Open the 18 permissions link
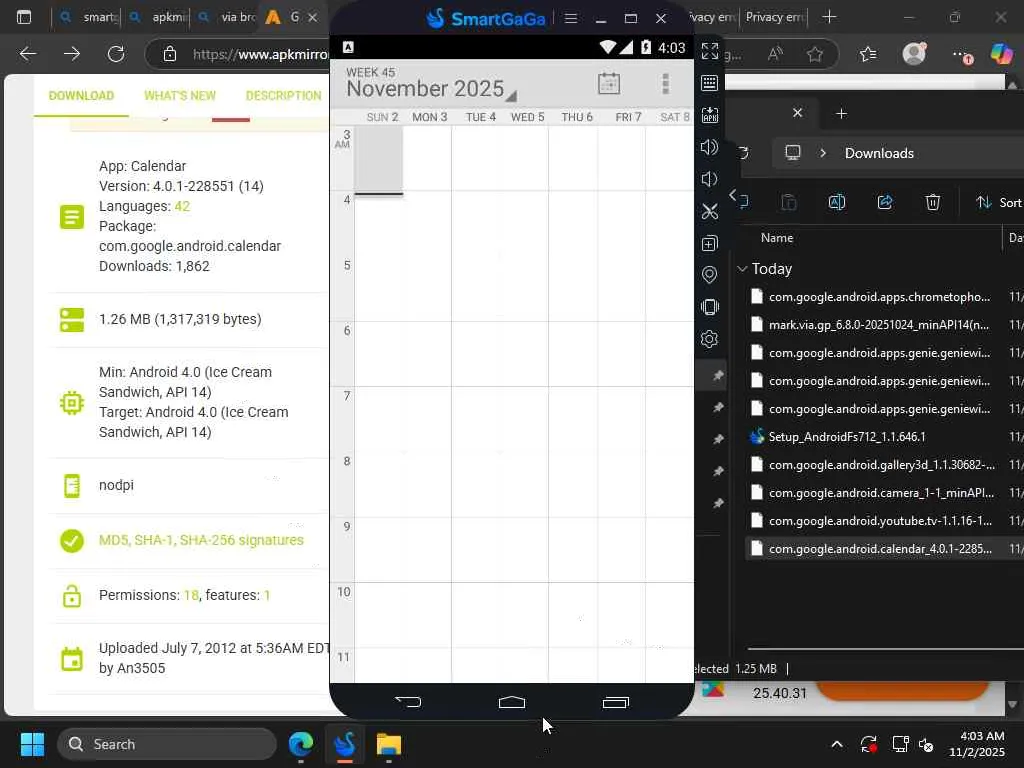Image resolution: width=1024 pixels, height=768 pixels. click(x=191, y=595)
